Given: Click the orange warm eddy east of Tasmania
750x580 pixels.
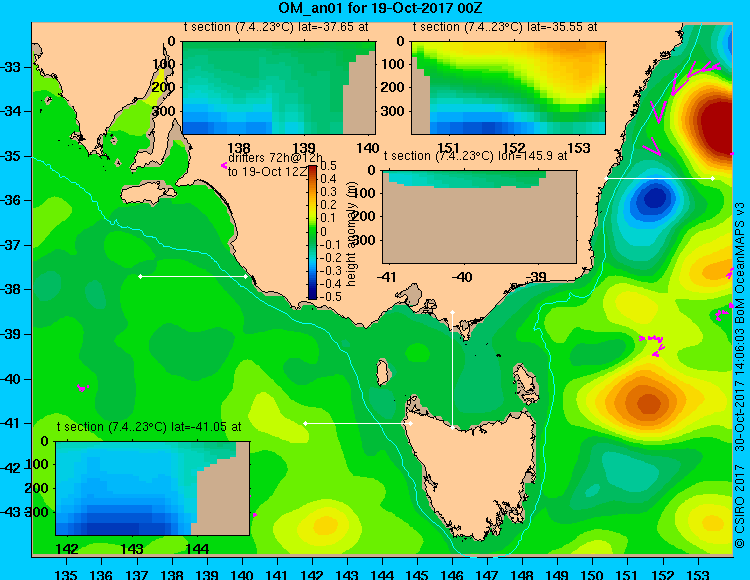Looking at the screenshot, I should click(x=648, y=403).
